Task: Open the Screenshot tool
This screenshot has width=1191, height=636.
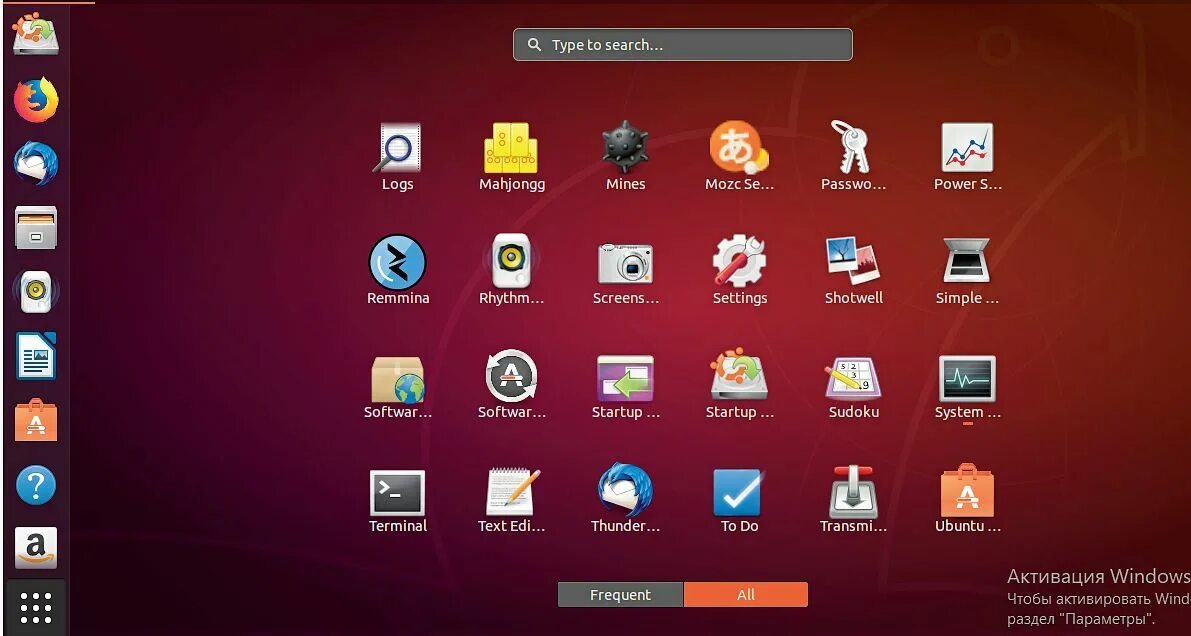Action: [625, 271]
